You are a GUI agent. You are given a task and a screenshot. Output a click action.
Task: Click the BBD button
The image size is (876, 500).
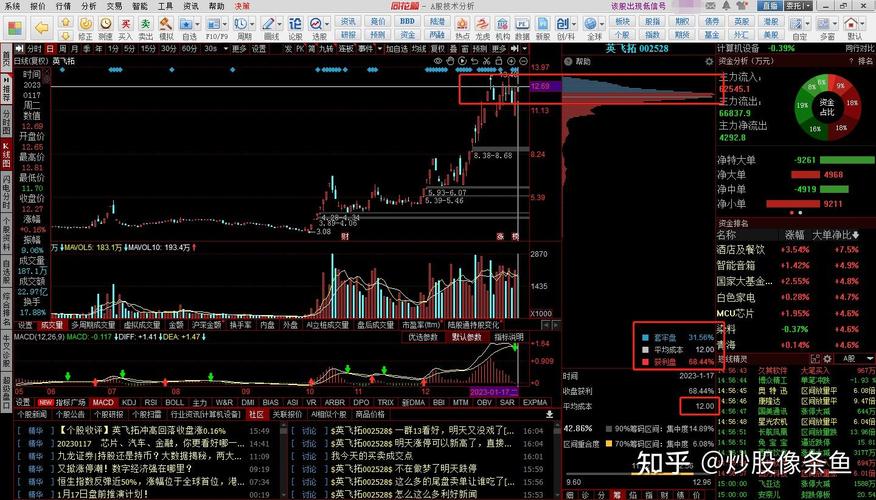(x=407, y=21)
